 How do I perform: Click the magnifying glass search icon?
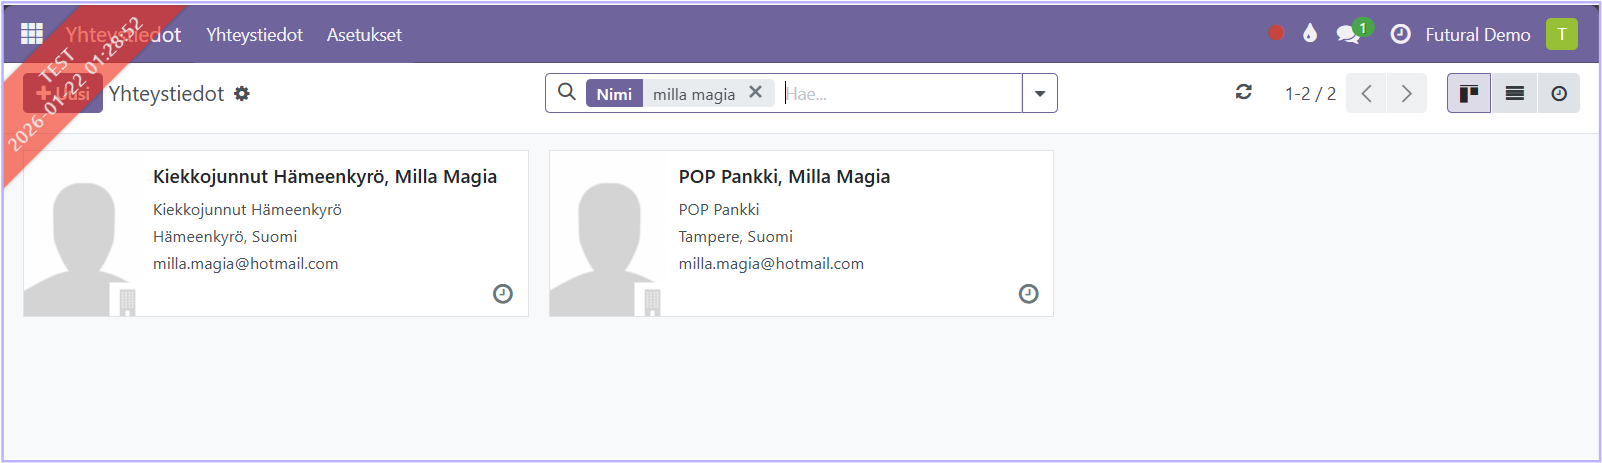coord(567,92)
